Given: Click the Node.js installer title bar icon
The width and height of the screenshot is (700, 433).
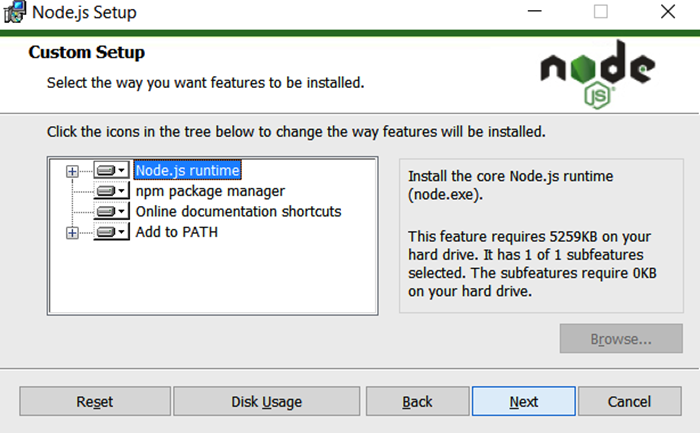Looking at the screenshot, I should pyautogui.click(x=15, y=12).
